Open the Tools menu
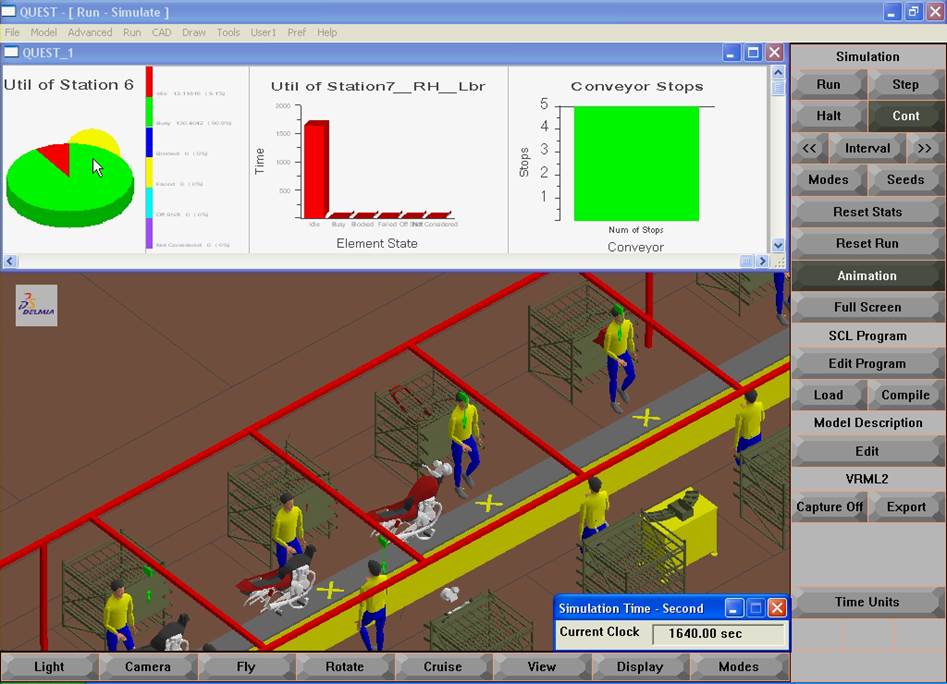 (x=228, y=33)
